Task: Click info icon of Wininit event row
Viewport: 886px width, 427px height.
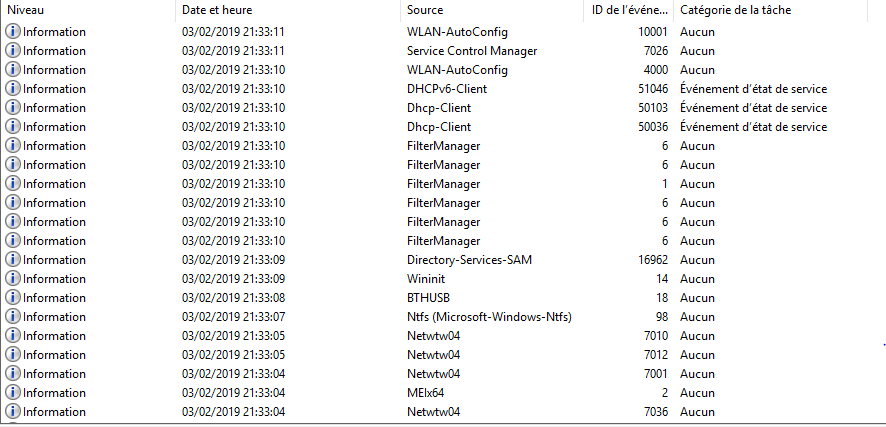Action: click(12, 278)
